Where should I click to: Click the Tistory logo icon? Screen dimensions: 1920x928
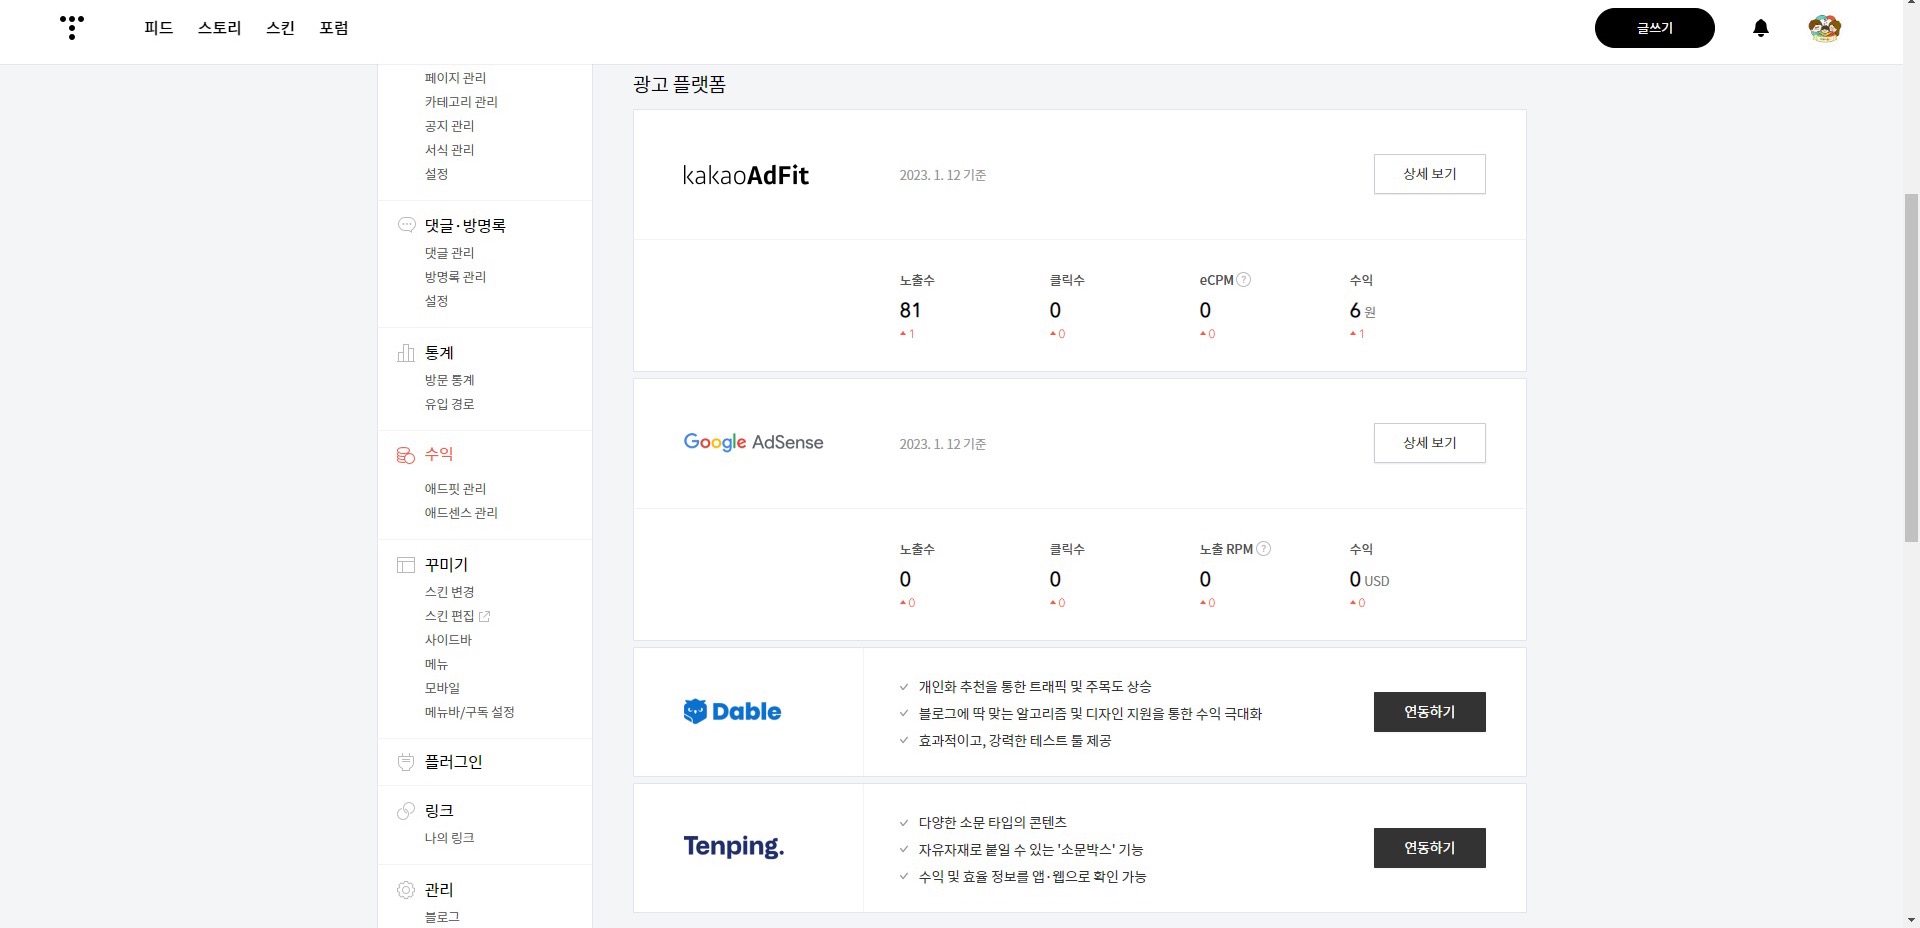[72, 27]
